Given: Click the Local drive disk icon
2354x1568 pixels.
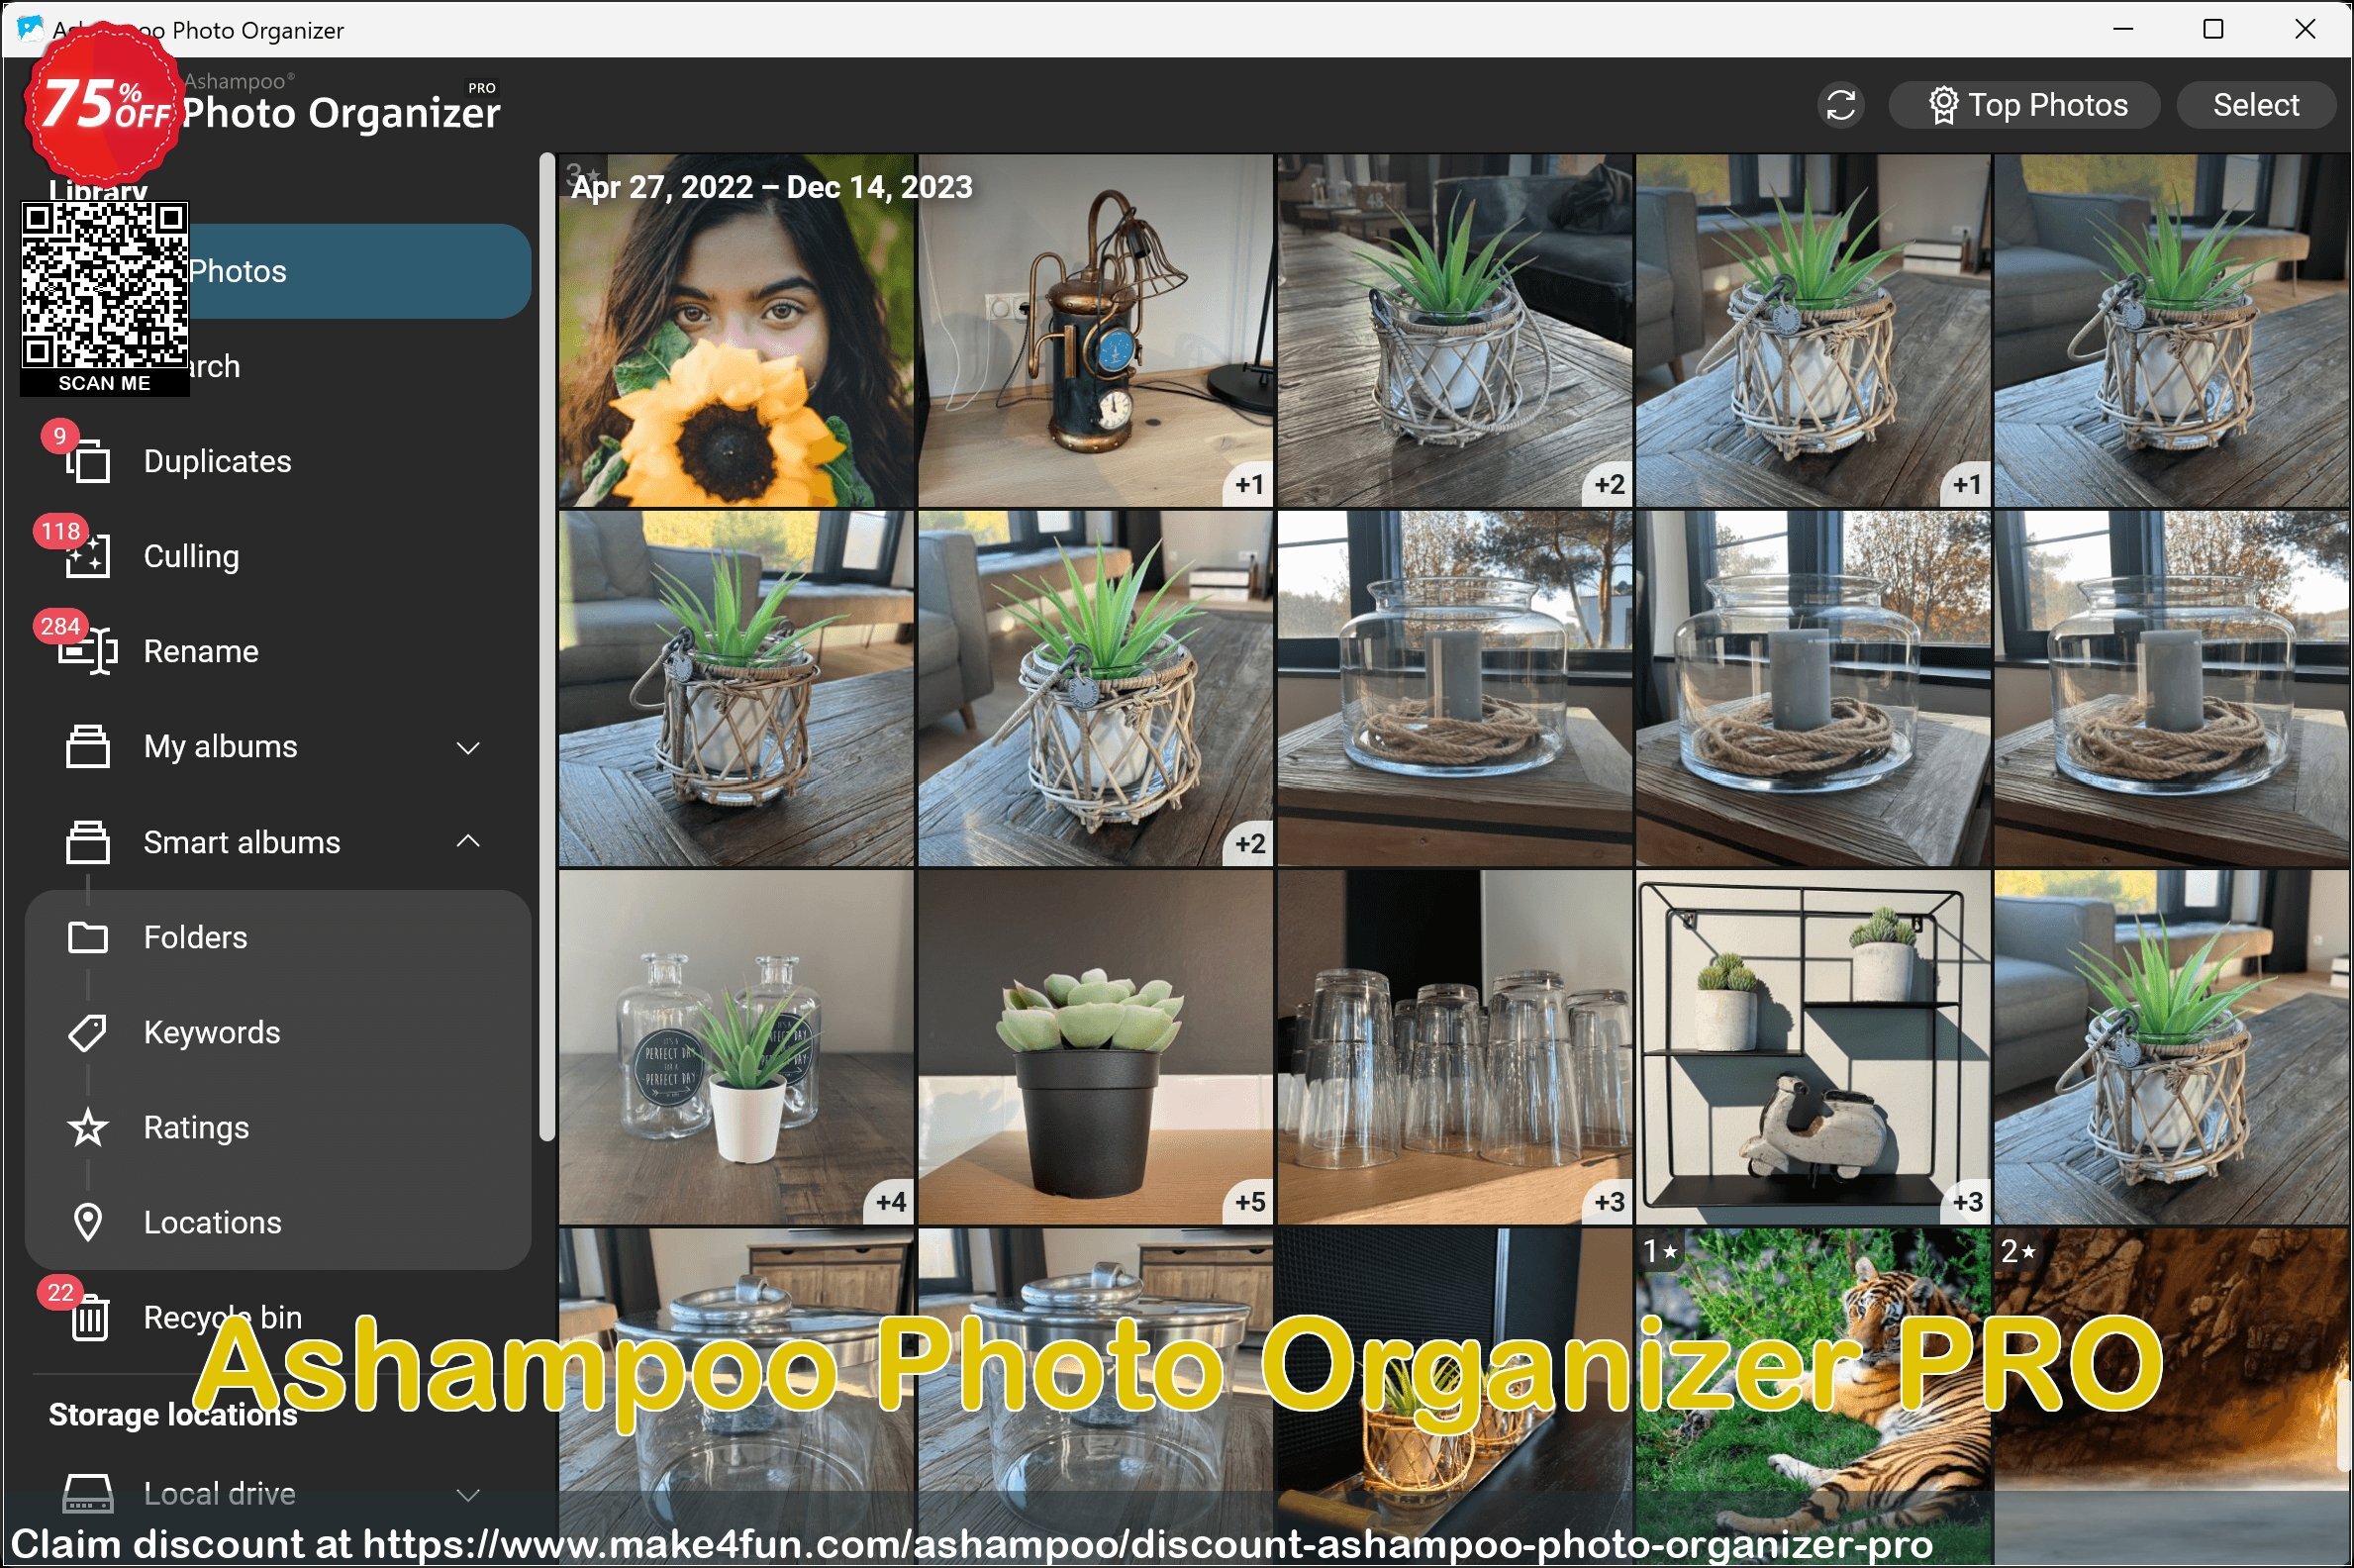Looking at the screenshot, I should (88, 1493).
